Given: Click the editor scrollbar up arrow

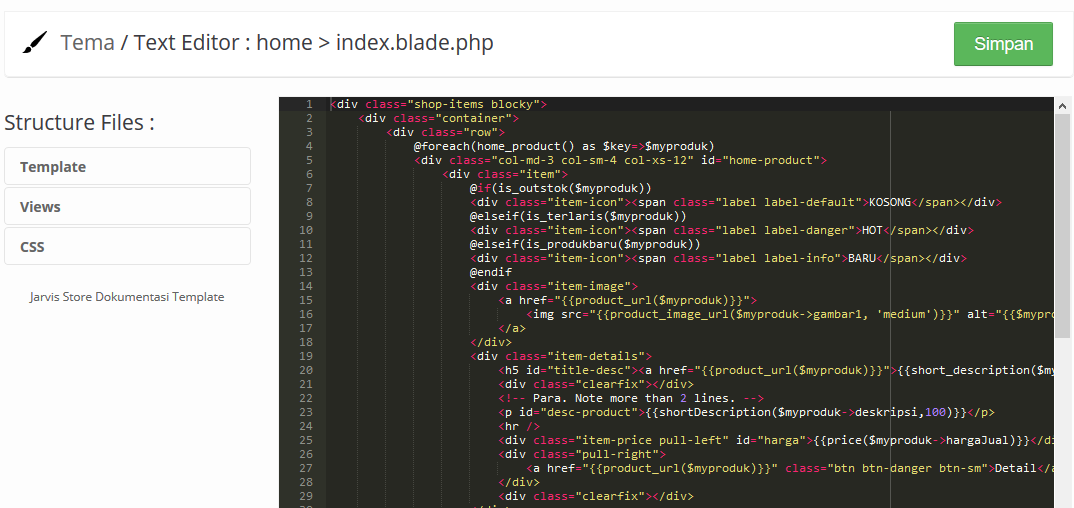Looking at the screenshot, I should [1063, 105].
